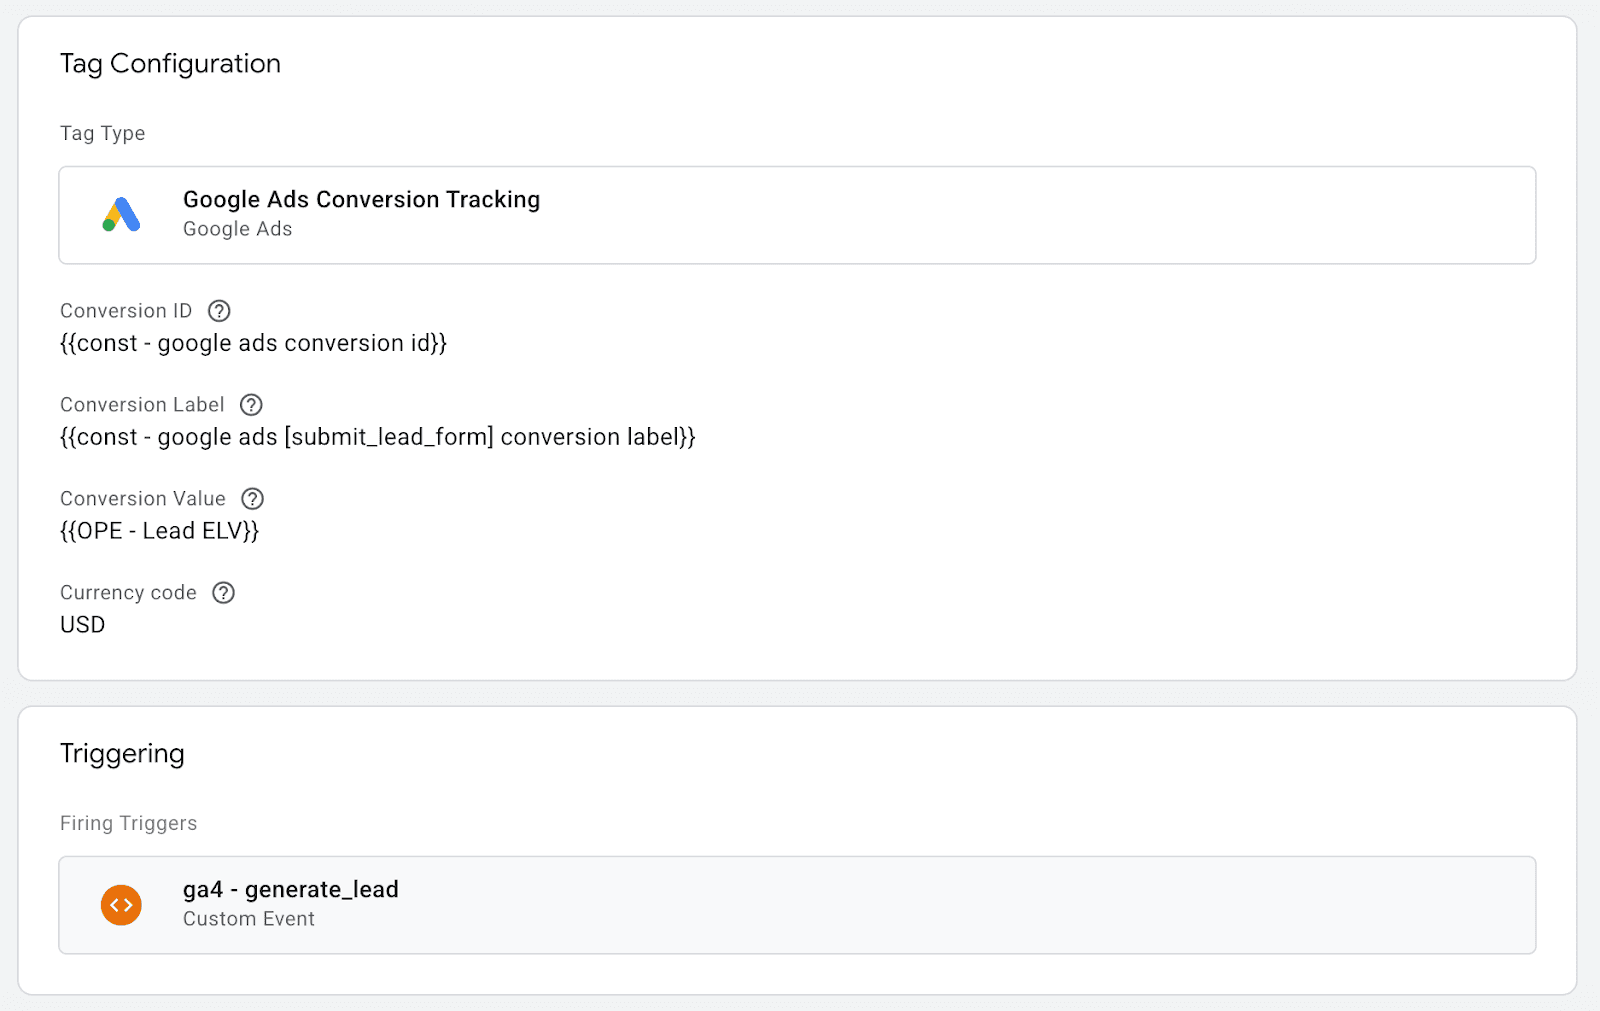1600x1011 pixels.
Task: Click the Currency code field label
Action: pos(128,593)
